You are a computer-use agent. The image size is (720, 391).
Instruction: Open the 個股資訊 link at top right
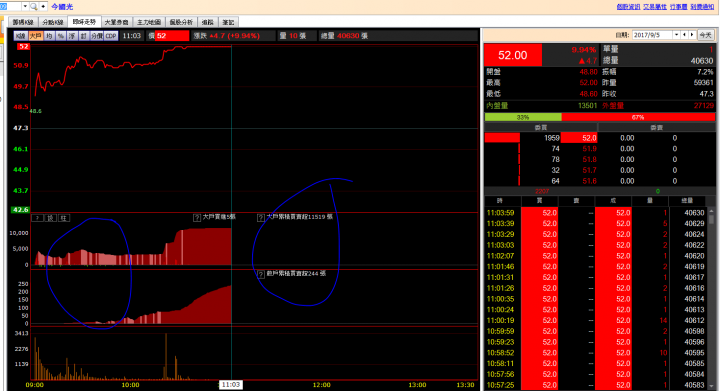tap(628, 6)
